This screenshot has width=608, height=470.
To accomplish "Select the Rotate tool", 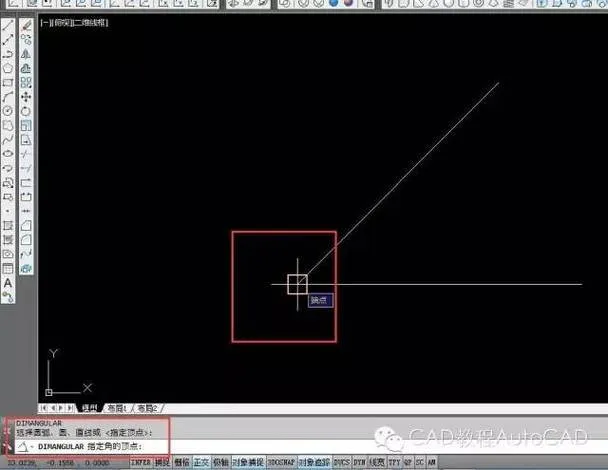I will (26, 111).
